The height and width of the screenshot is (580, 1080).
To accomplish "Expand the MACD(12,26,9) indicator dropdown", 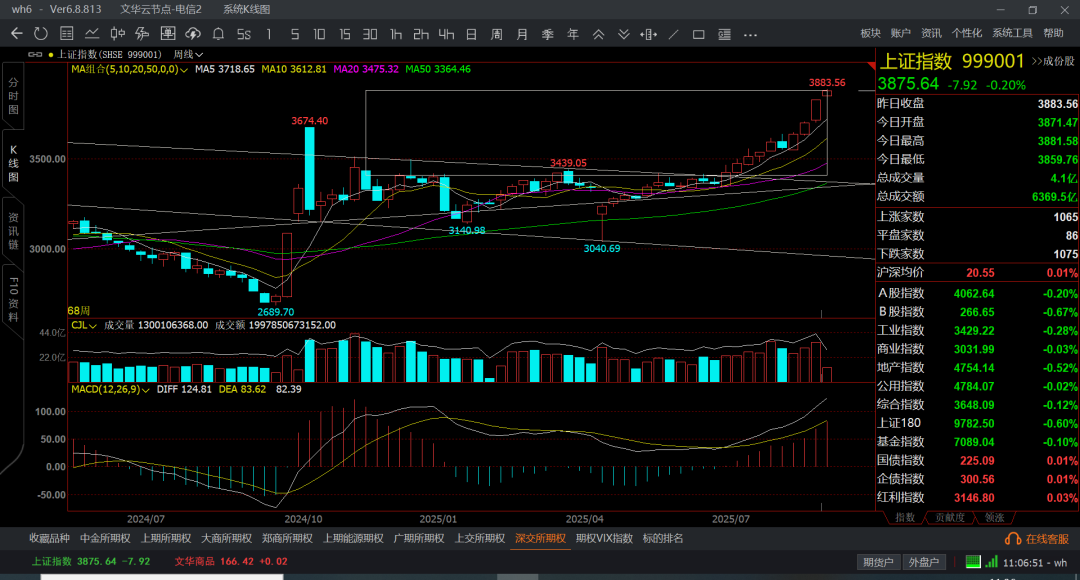I will point(145,390).
